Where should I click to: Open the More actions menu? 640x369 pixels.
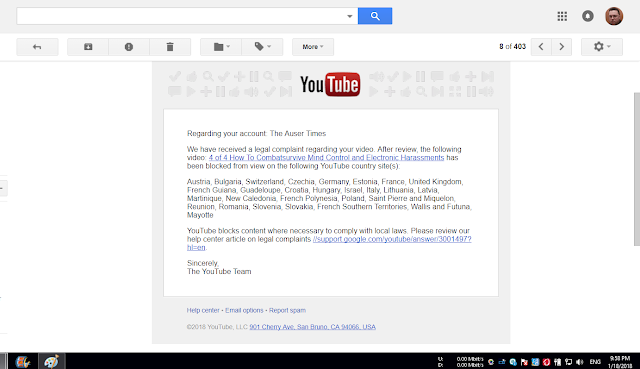pos(313,47)
